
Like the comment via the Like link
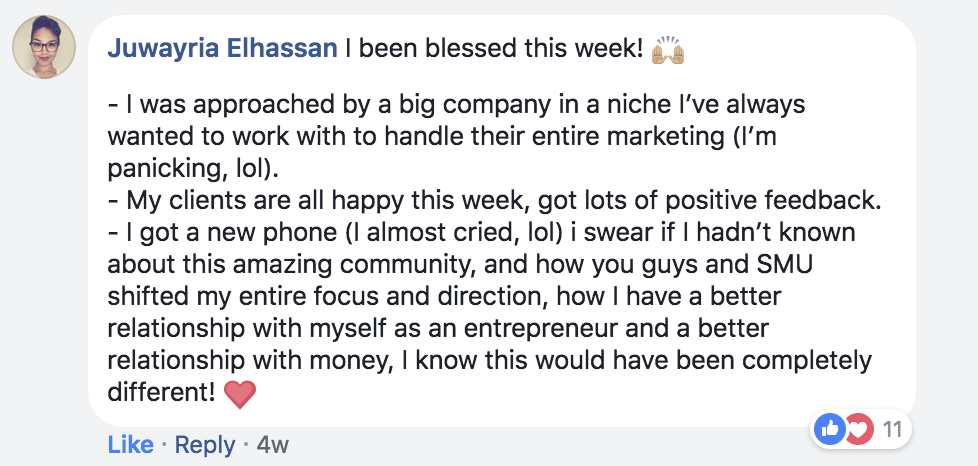(x=130, y=445)
